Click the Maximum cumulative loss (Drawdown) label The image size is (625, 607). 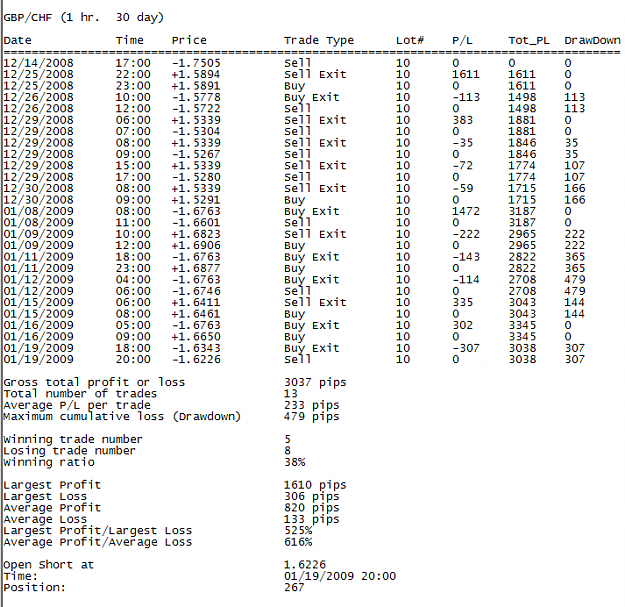122,417
